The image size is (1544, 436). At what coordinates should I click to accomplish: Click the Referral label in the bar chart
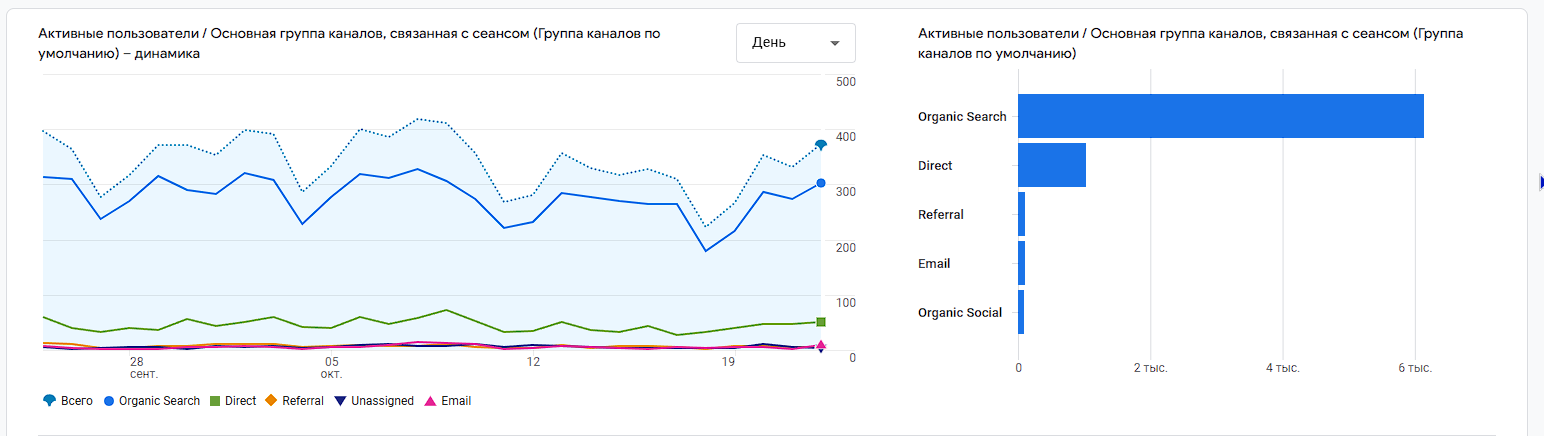click(941, 215)
